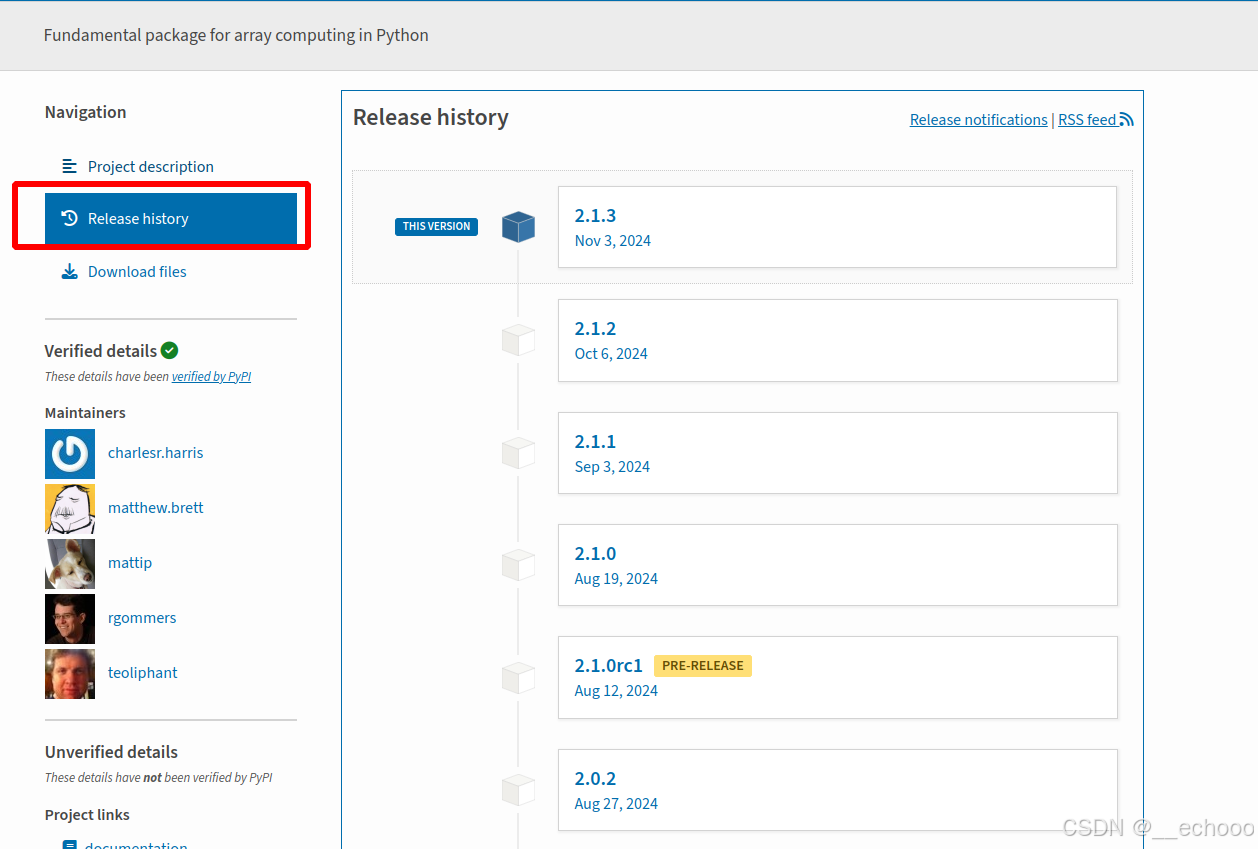Screen dimensions: 1258x849
Task: Click the 'Unverified details' heading
Action: coord(111,752)
